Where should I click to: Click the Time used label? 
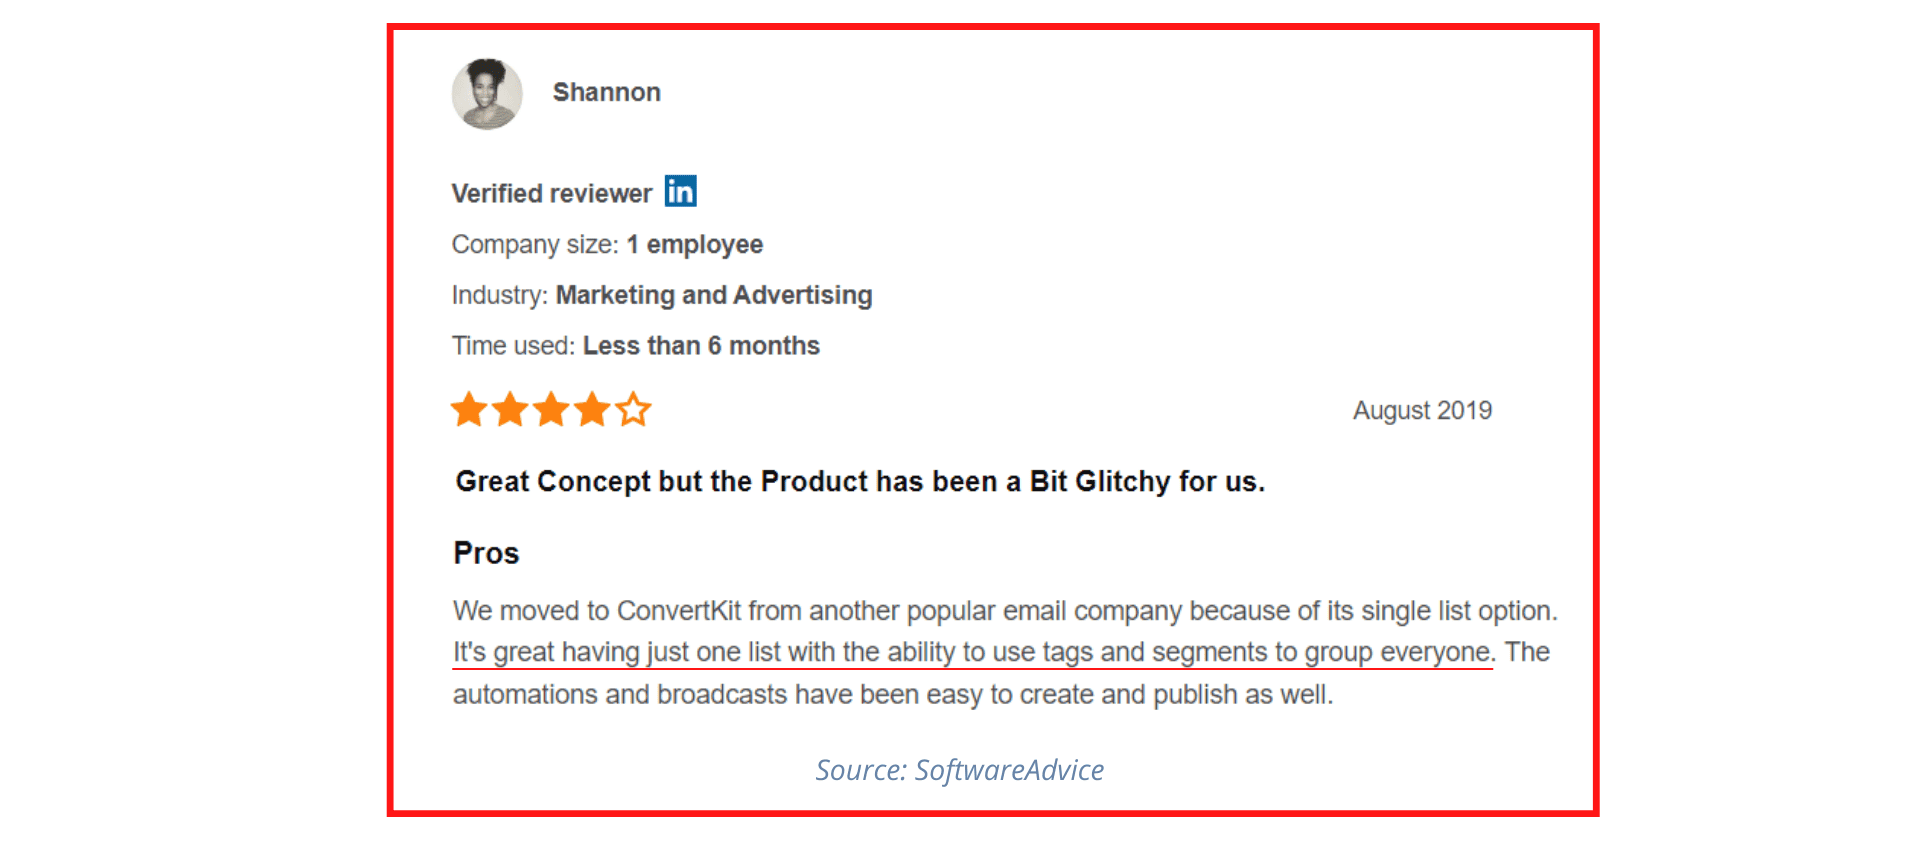pos(513,346)
